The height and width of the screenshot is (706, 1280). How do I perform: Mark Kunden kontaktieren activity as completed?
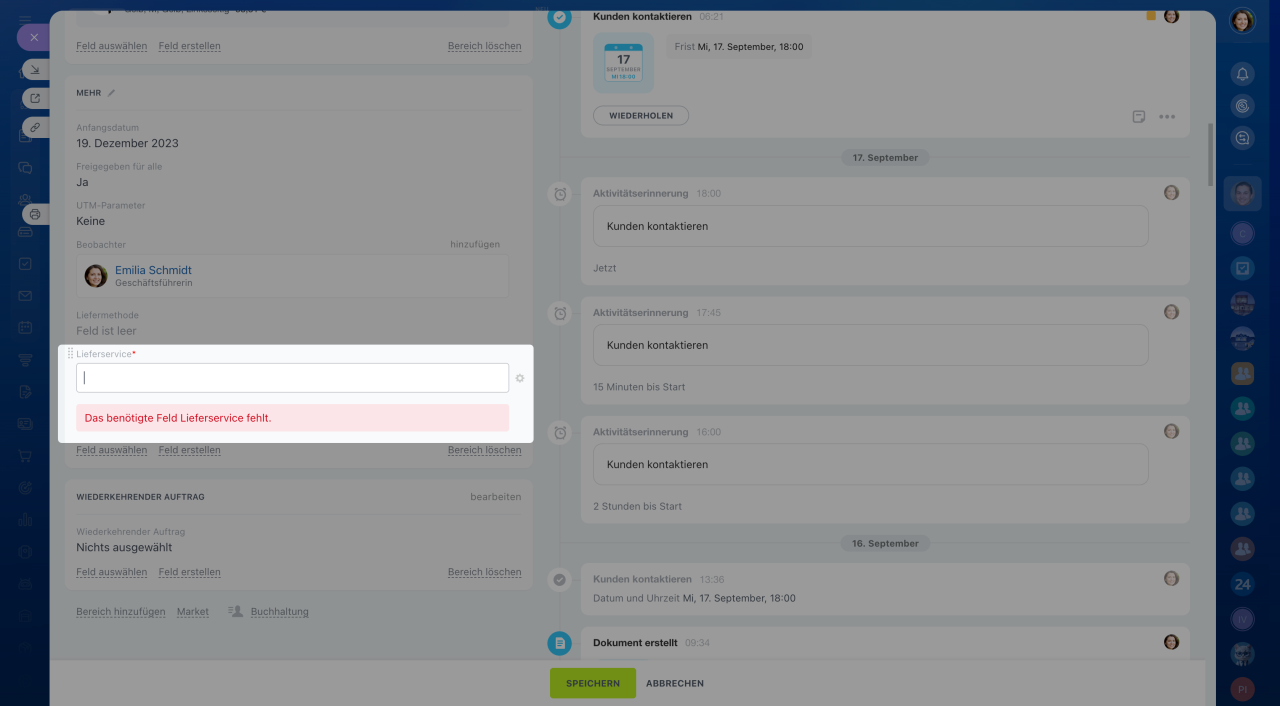coord(560,17)
